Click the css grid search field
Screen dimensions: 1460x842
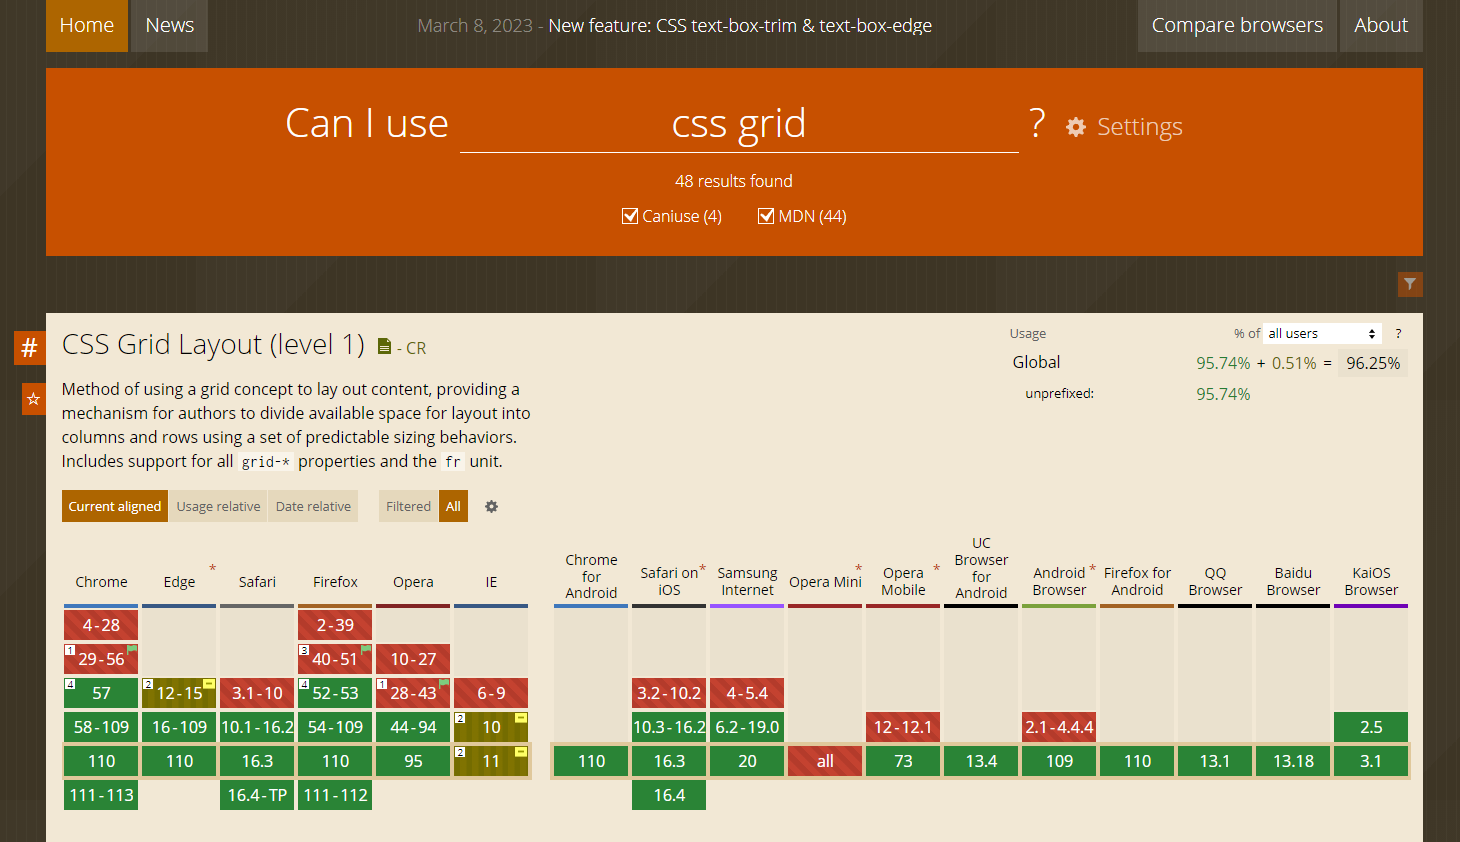tap(739, 124)
